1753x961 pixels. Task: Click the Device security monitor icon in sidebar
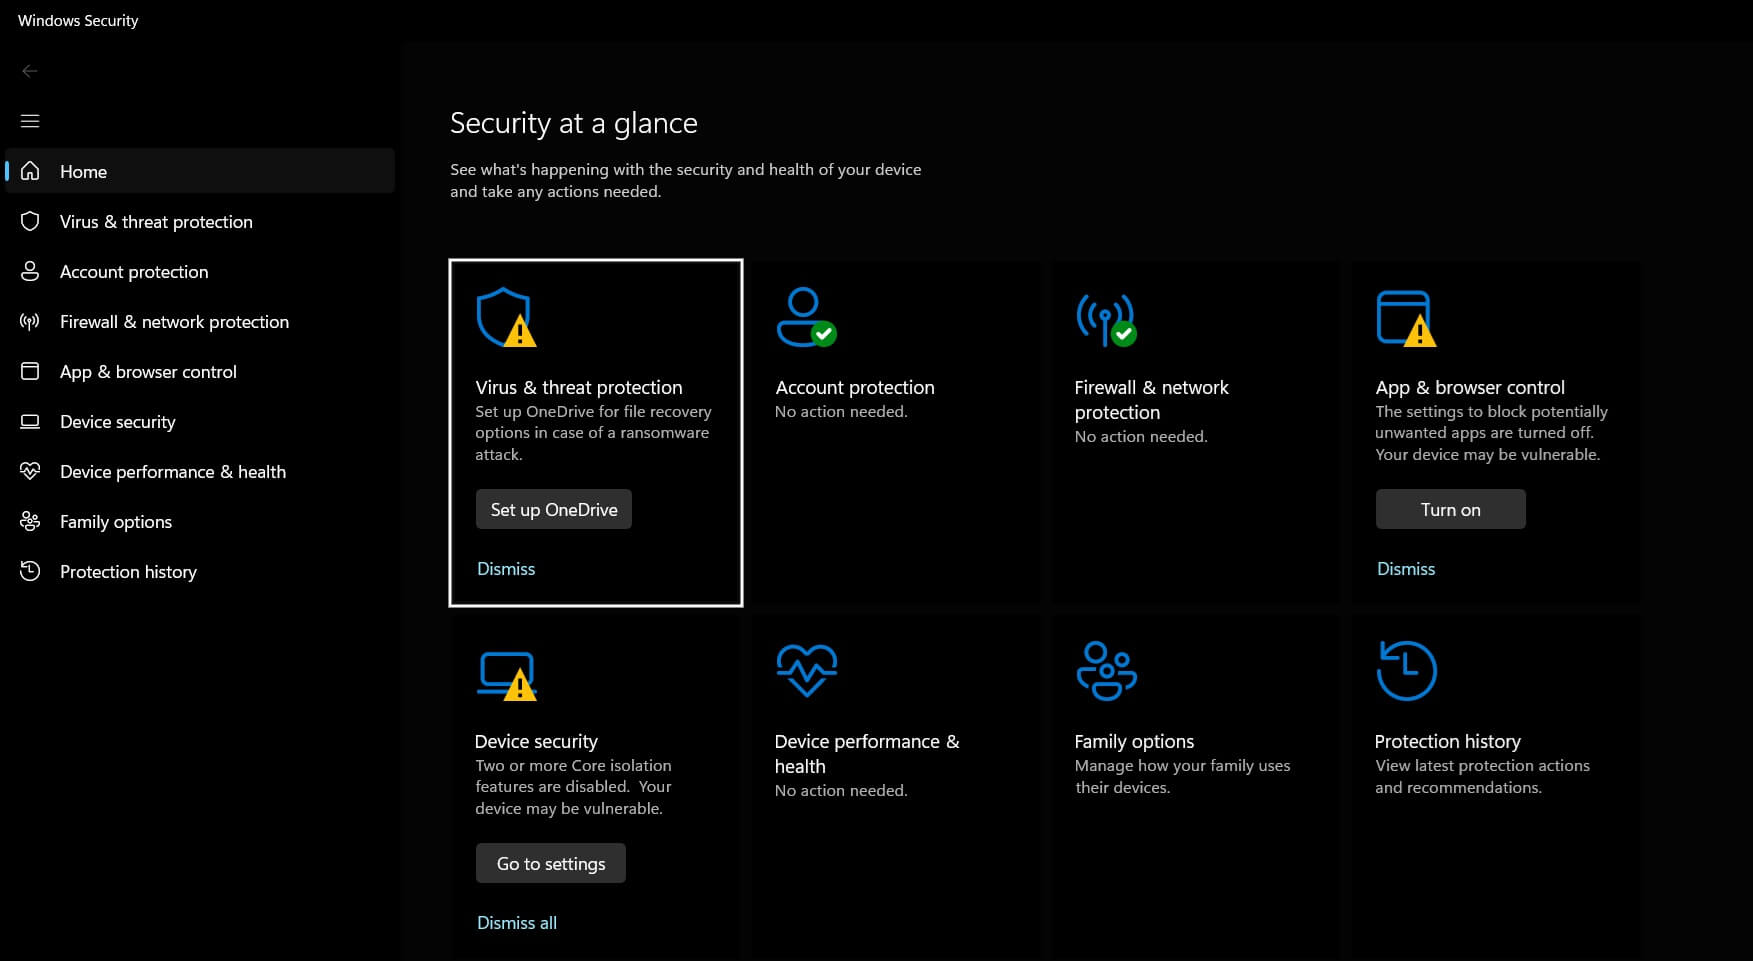click(30, 421)
